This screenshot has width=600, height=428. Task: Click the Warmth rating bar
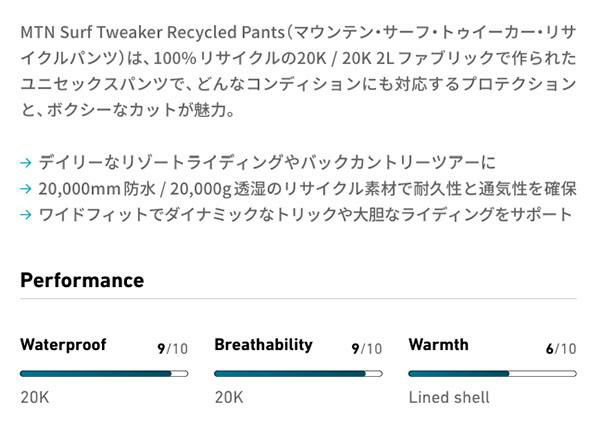(492, 373)
